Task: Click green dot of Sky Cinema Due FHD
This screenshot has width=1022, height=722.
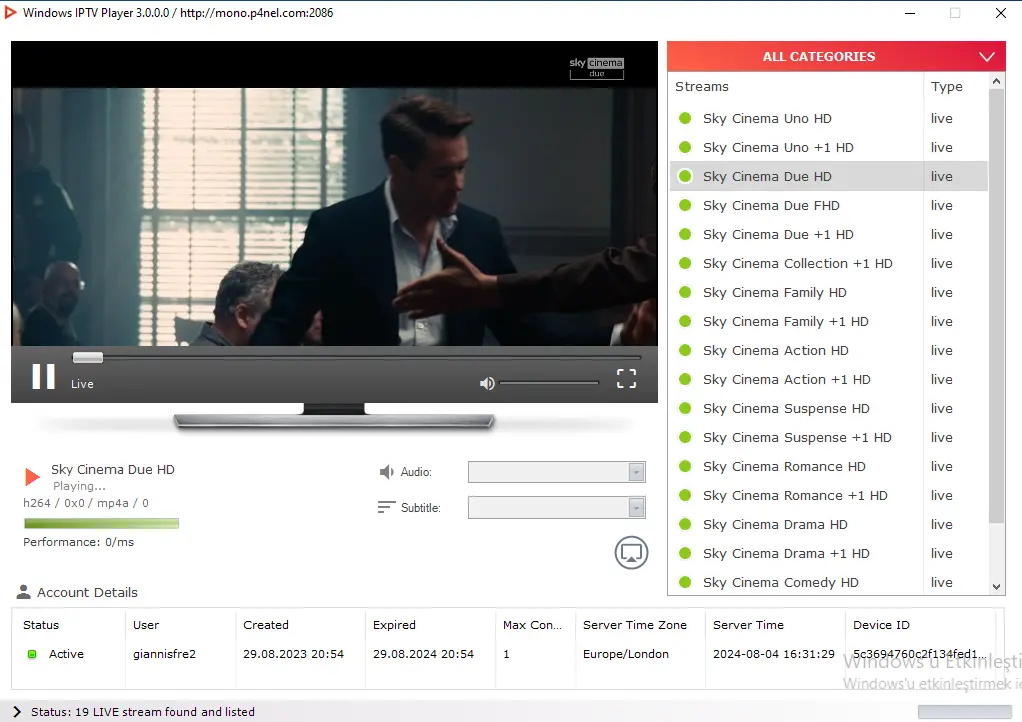Action: point(685,205)
